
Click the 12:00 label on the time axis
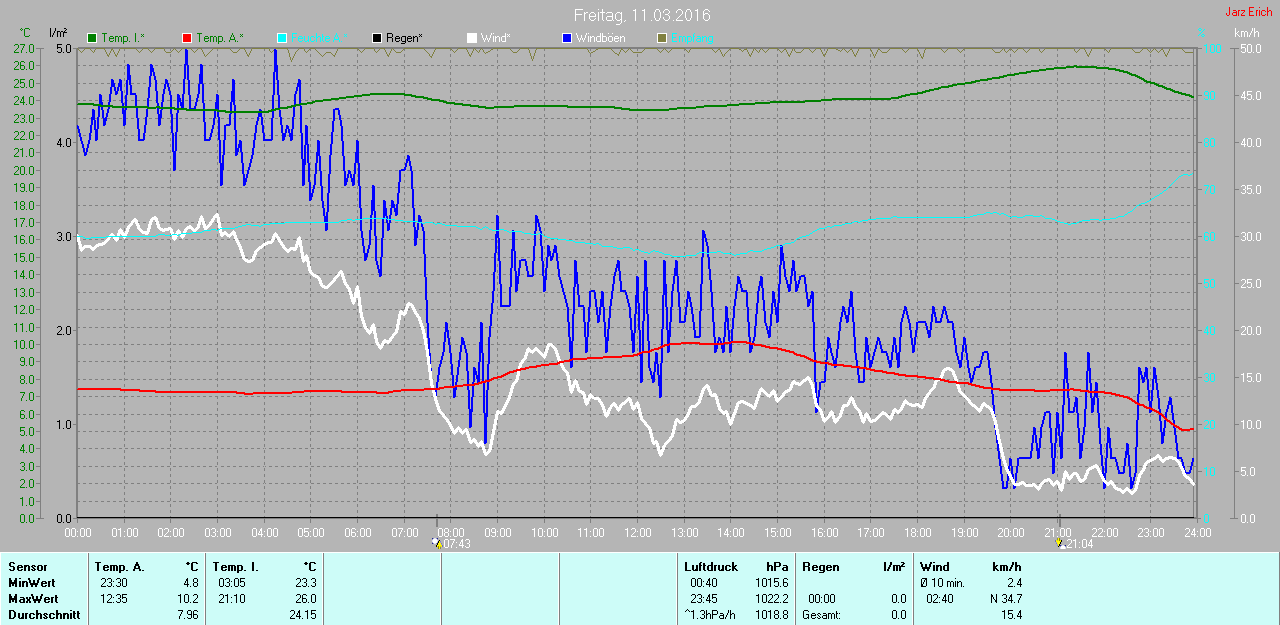pyautogui.click(x=637, y=533)
